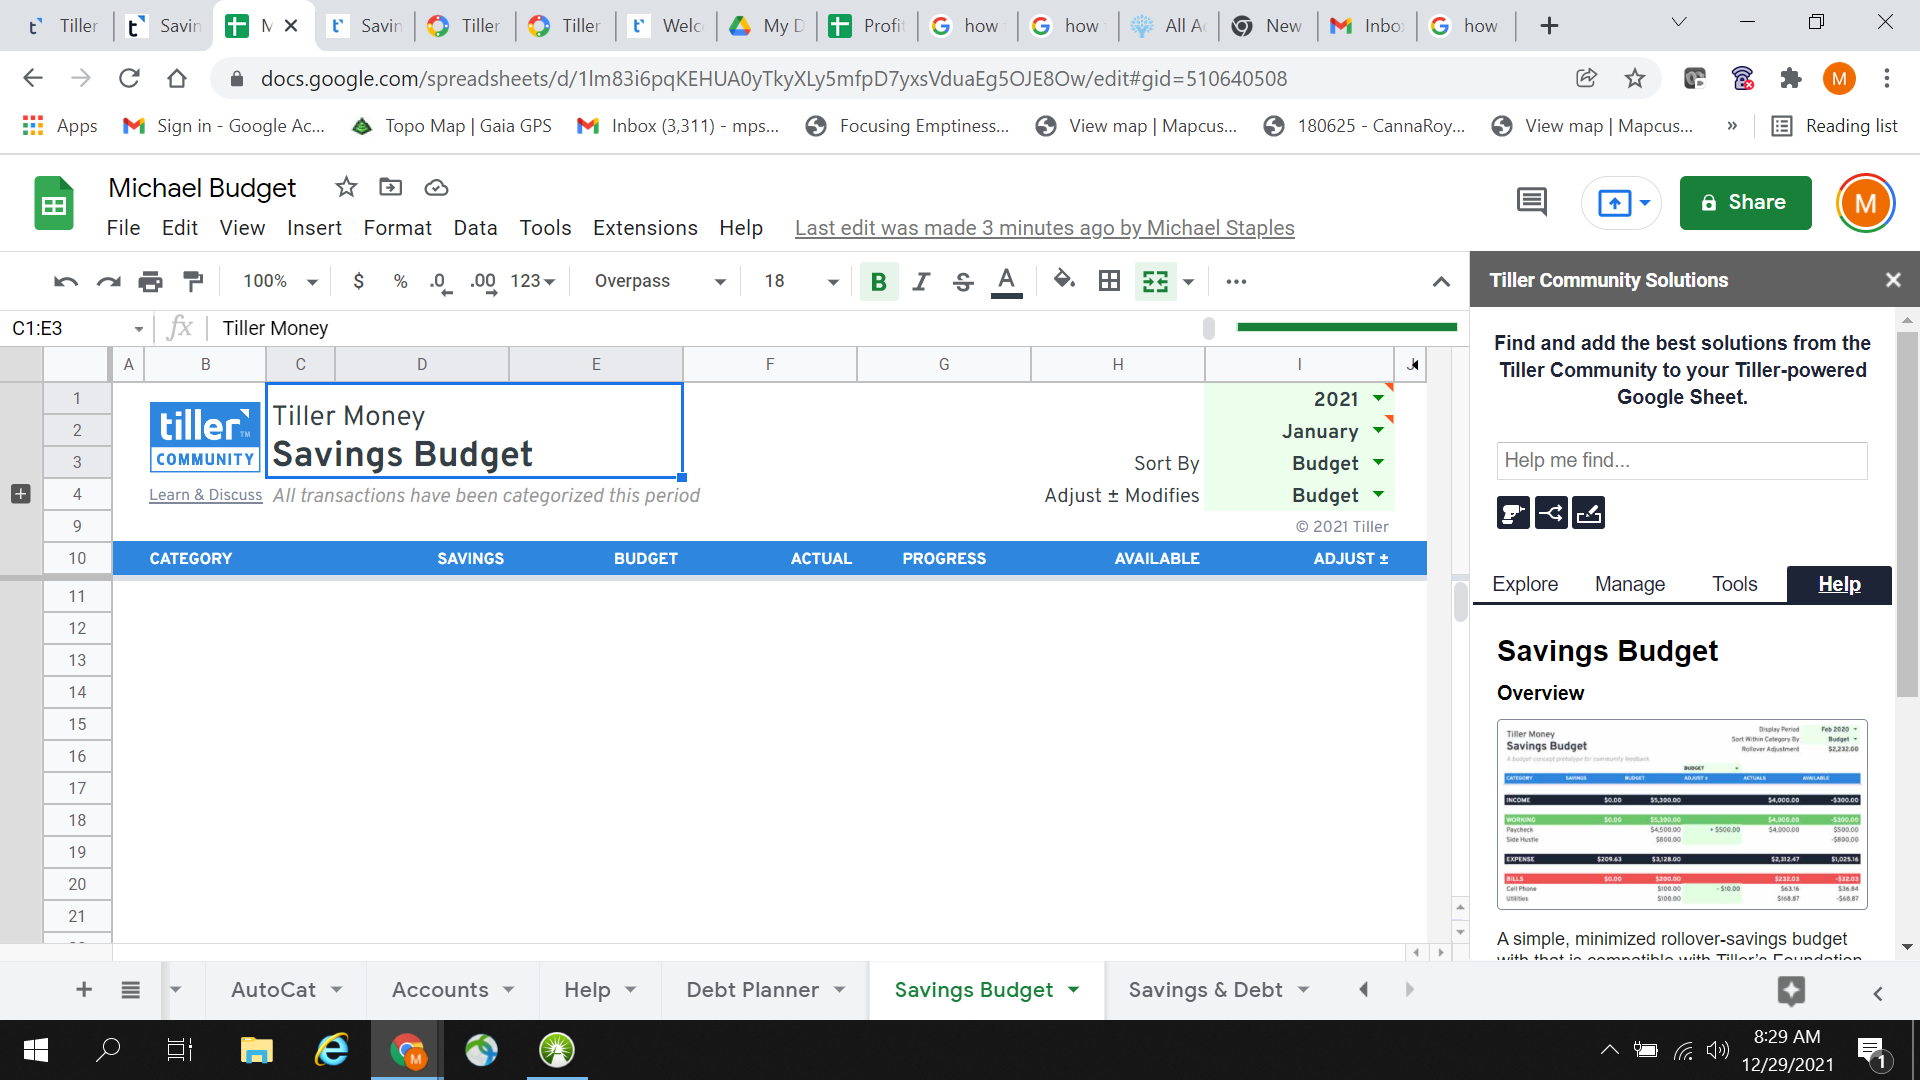The height and width of the screenshot is (1080, 1920).
Task: Star the Michael Budget document
Action: (346, 187)
